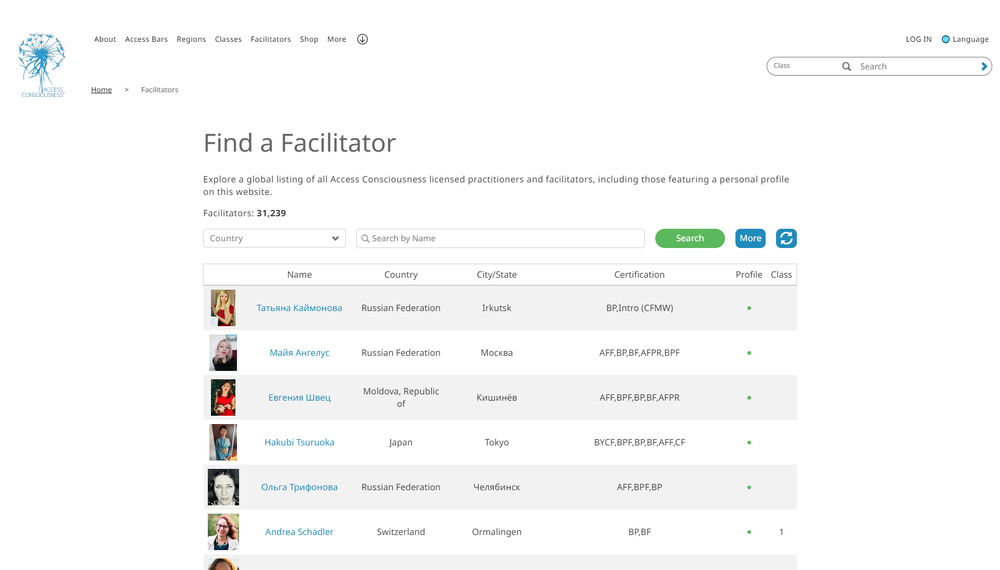Open the Class search type selector

click(802, 66)
